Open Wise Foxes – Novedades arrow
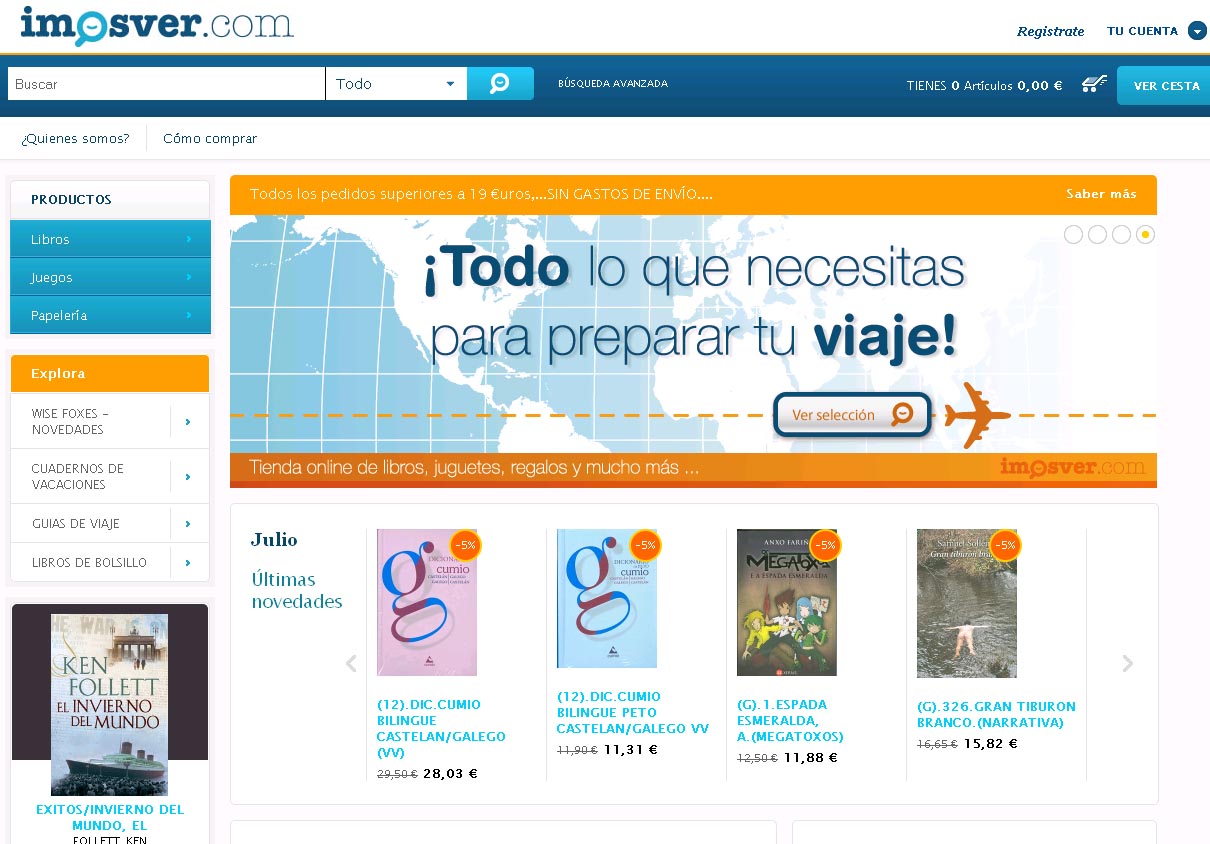This screenshot has width=1210, height=844. click(x=188, y=422)
